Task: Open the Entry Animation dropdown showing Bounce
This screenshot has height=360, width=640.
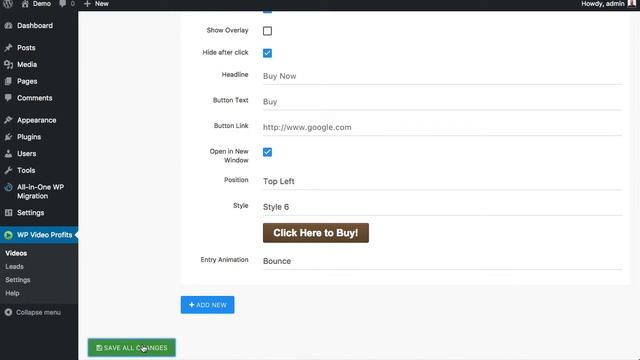Action: point(442,261)
